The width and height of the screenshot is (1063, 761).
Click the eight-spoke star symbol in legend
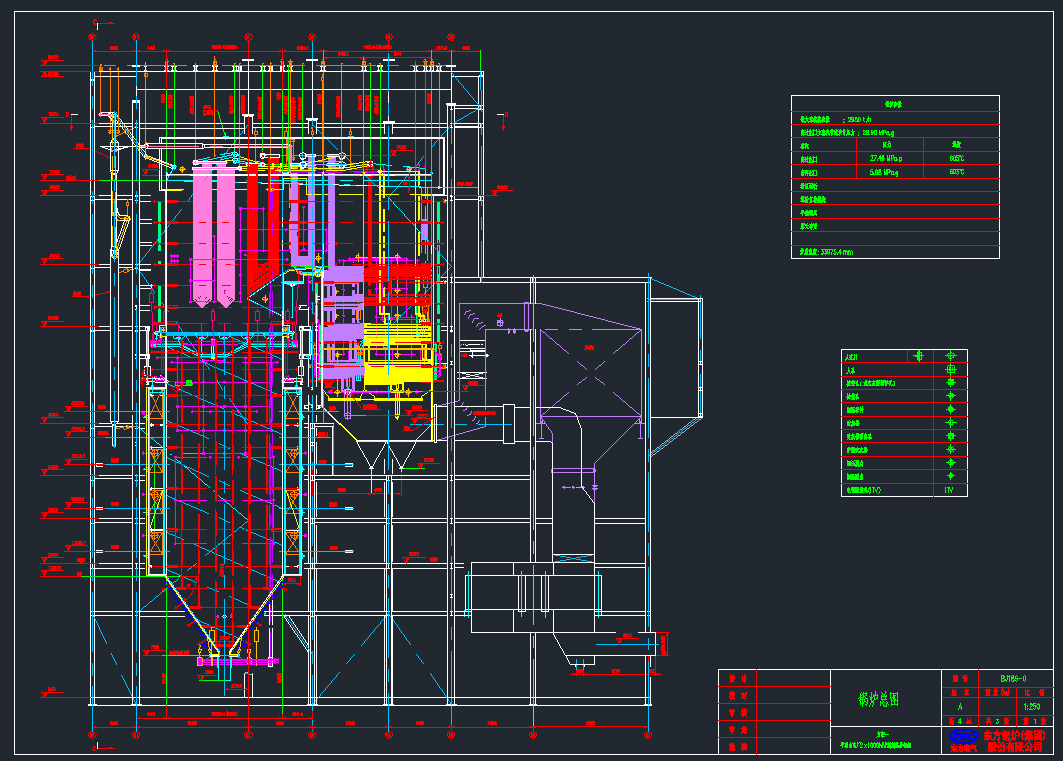[950, 449]
